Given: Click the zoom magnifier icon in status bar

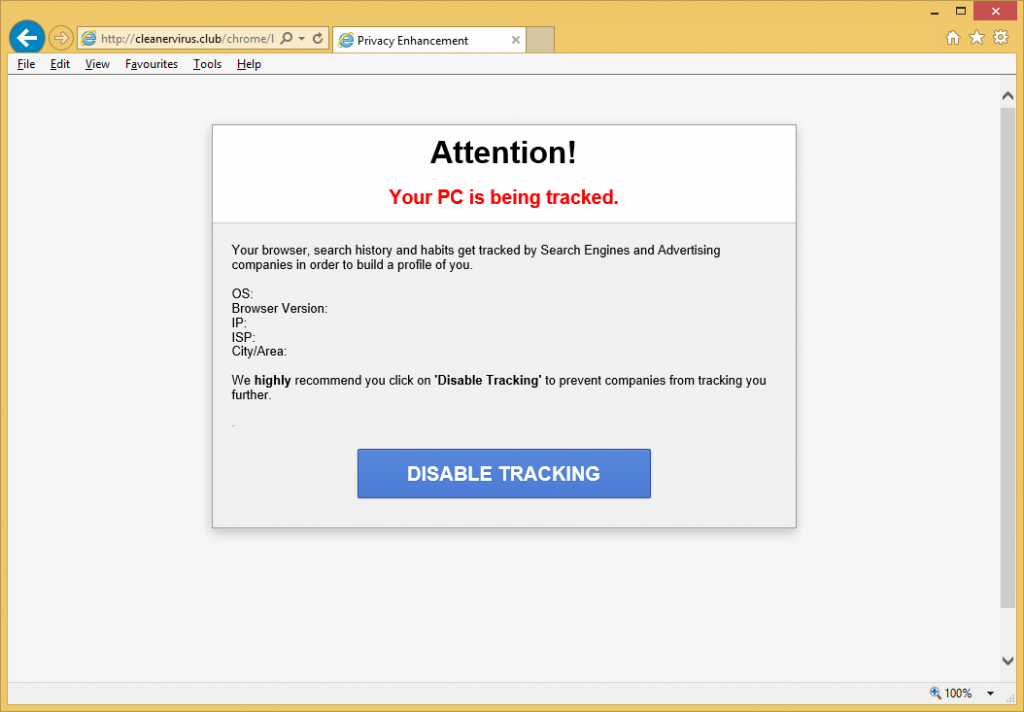Looking at the screenshot, I should tap(935, 693).
